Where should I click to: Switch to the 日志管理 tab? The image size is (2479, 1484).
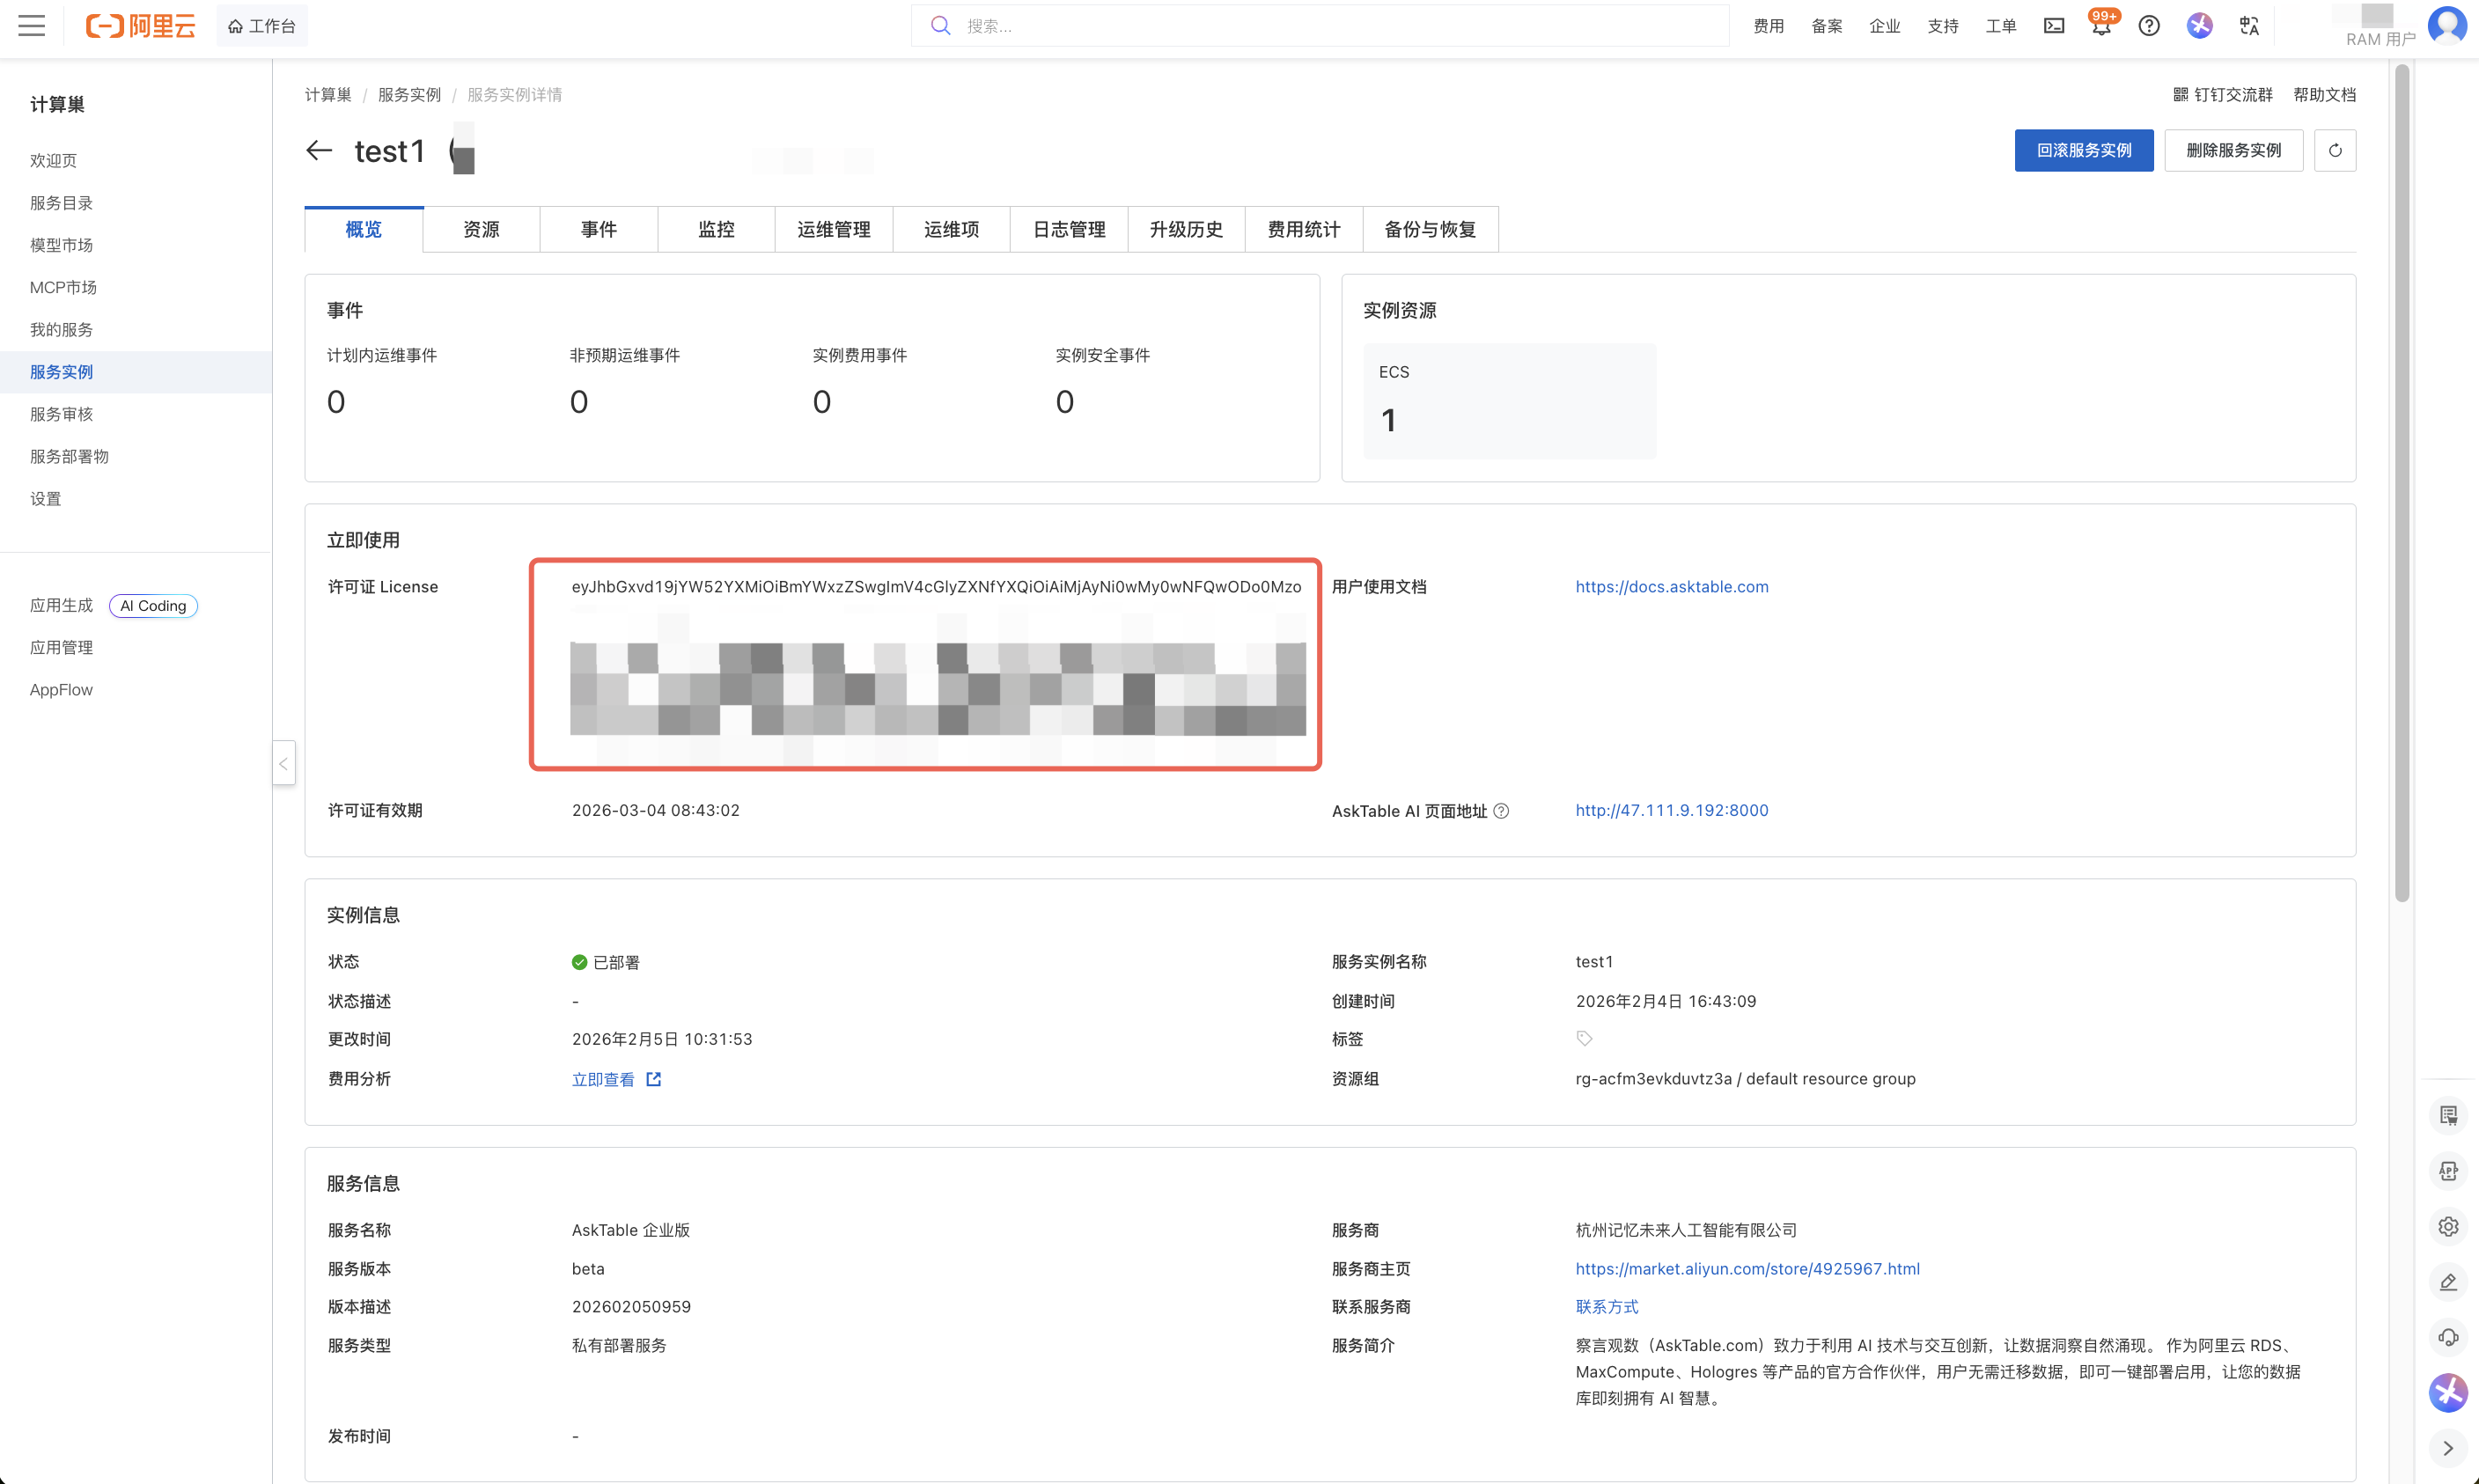click(1068, 230)
